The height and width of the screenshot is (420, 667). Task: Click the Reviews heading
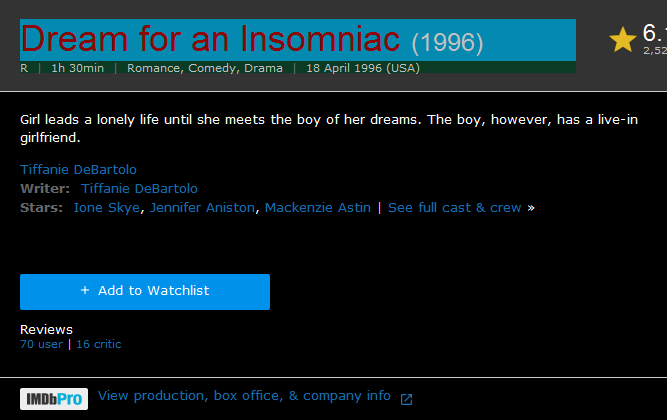pos(46,330)
